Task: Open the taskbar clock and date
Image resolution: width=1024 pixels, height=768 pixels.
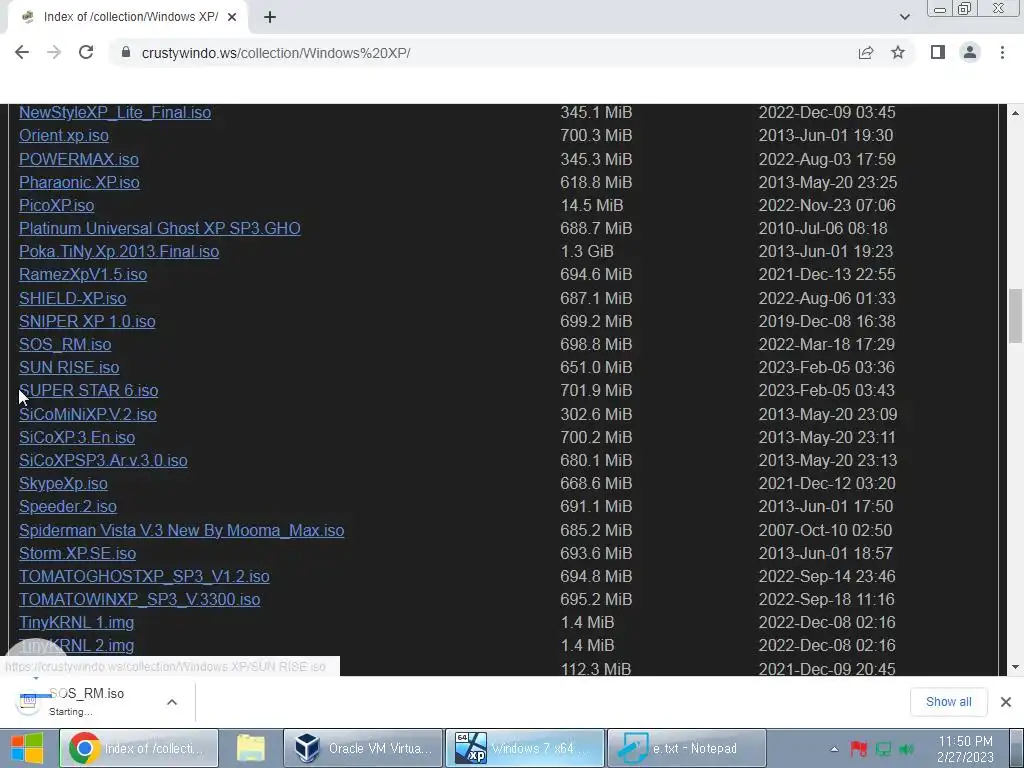Action: (x=965, y=749)
